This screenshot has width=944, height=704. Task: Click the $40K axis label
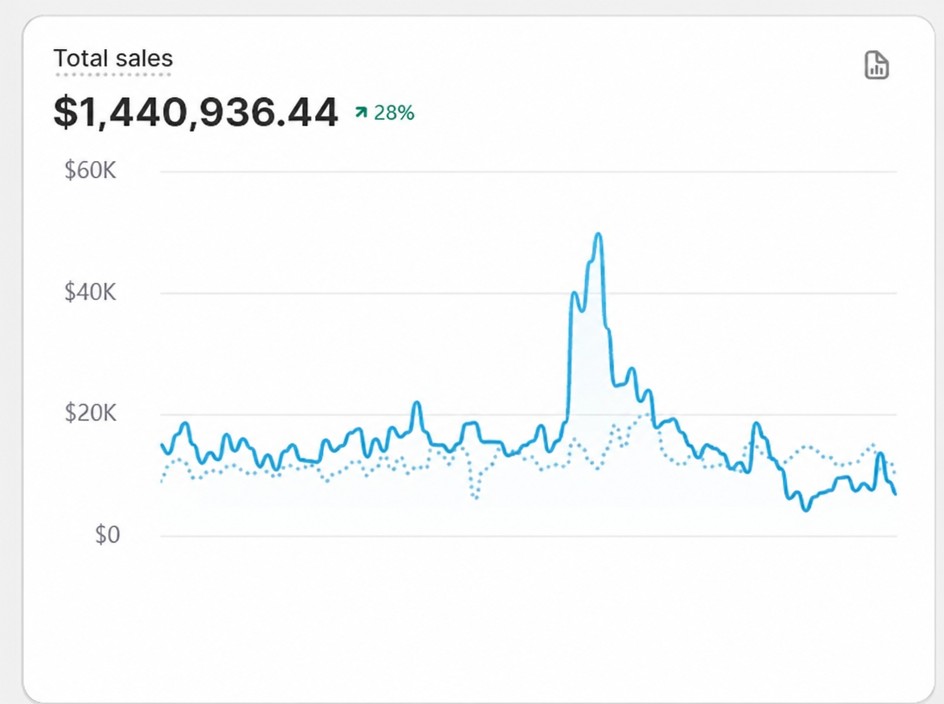coord(90,292)
